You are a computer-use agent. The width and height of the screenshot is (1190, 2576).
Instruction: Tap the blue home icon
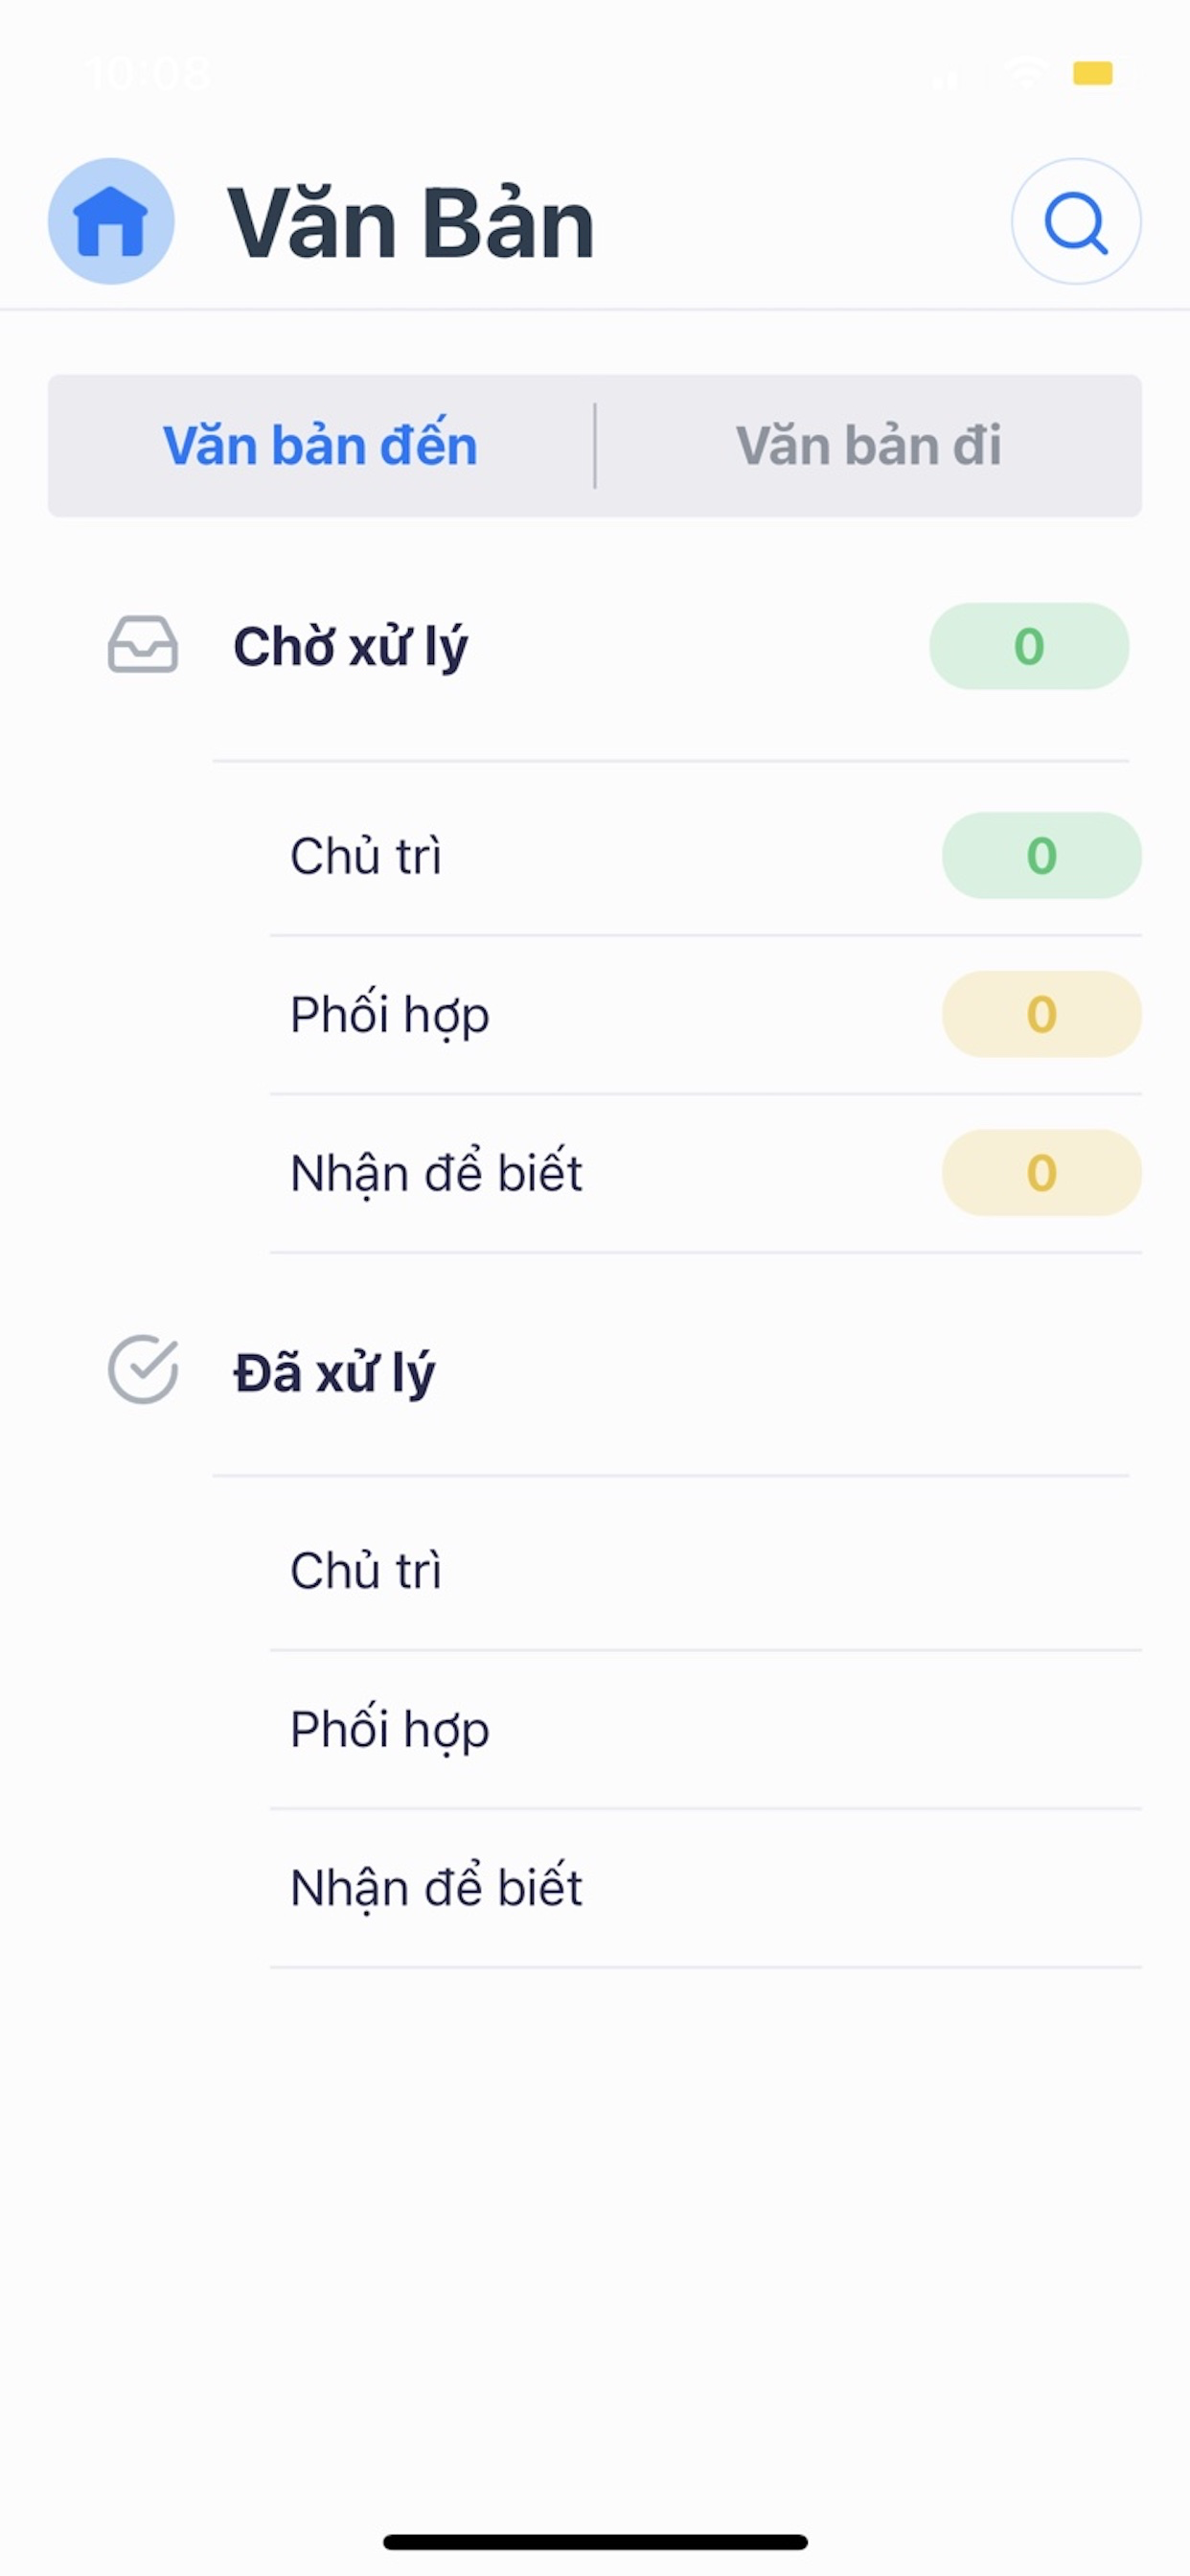tap(111, 221)
